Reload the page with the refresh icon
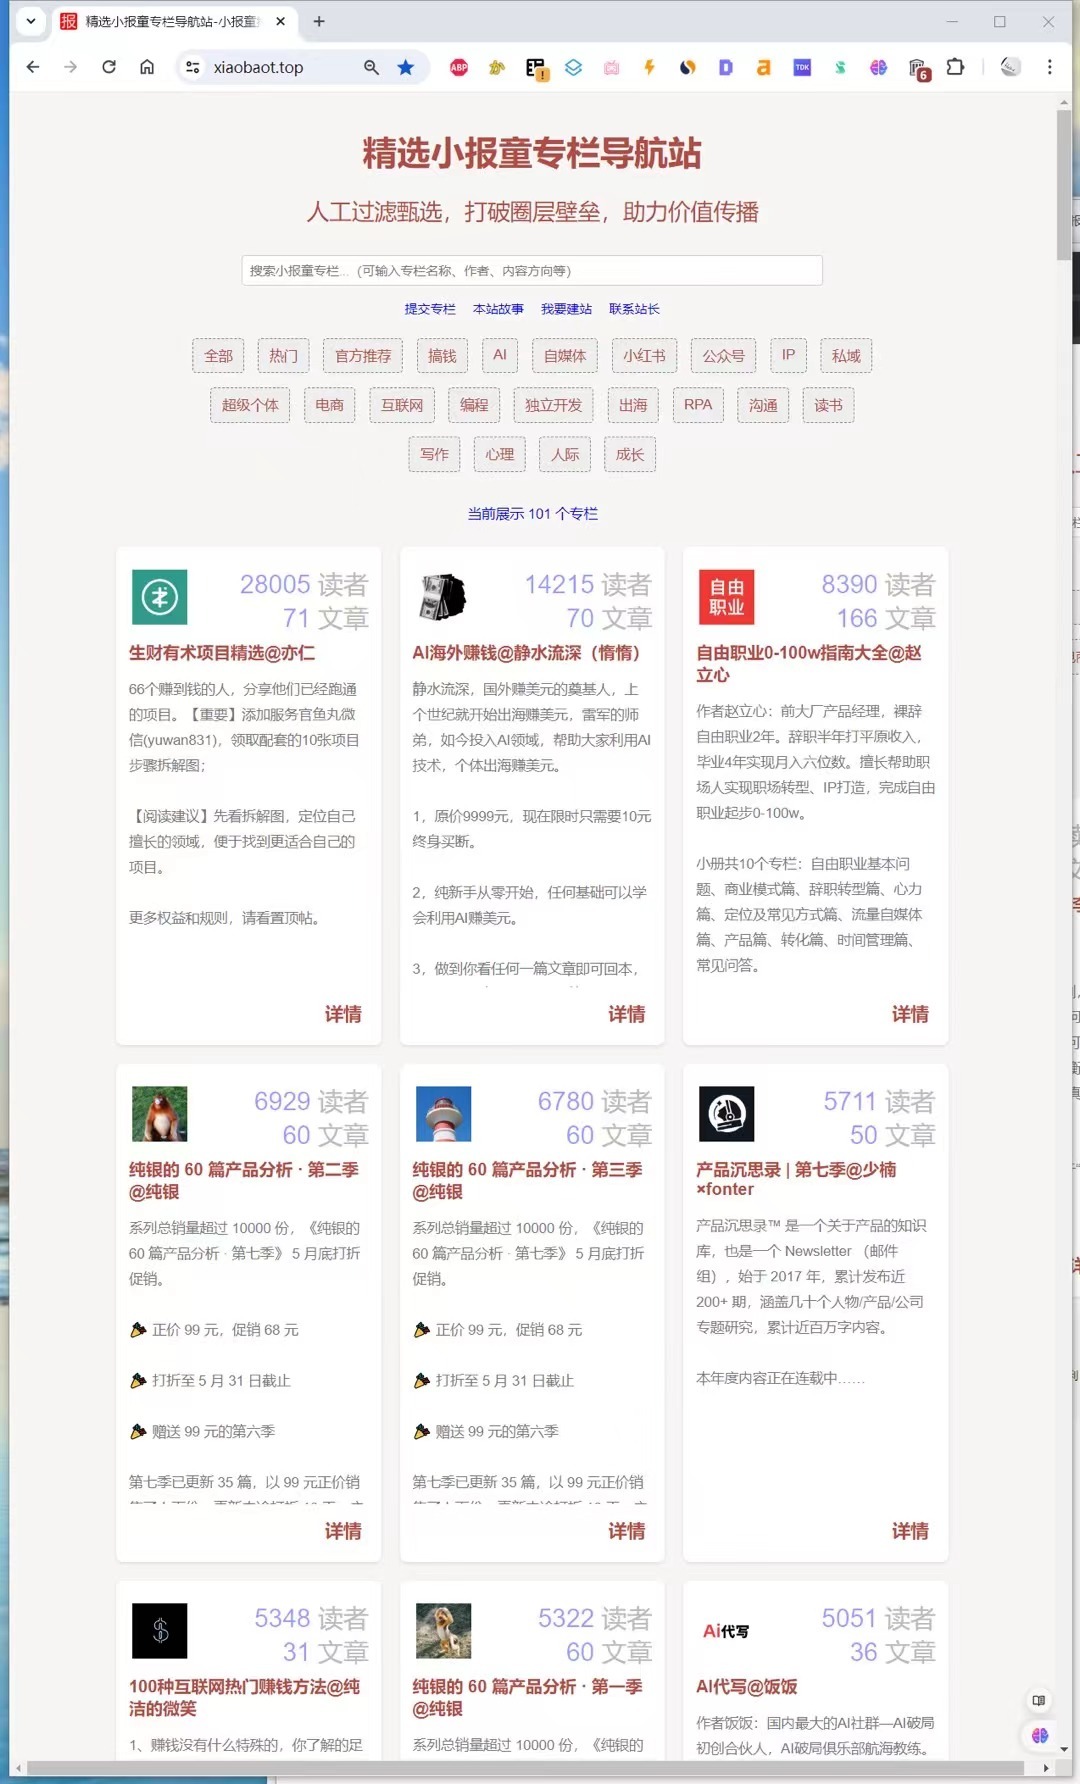The image size is (1080, 1784). [x=109, y=67]
